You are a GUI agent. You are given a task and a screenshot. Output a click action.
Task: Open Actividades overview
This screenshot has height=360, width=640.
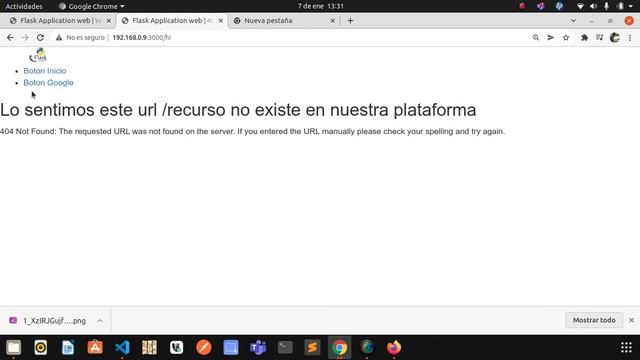[24, 6]
